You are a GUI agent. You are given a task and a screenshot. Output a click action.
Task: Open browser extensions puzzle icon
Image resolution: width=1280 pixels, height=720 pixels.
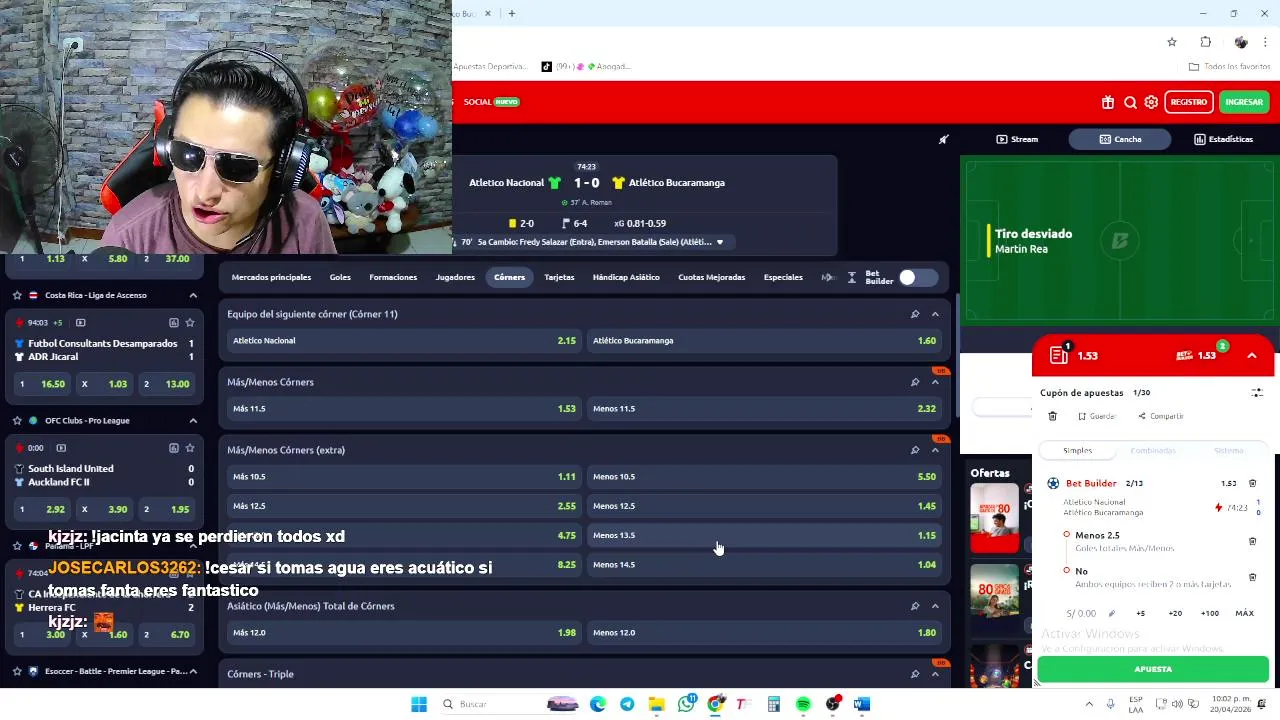[x=1205, y=42]
